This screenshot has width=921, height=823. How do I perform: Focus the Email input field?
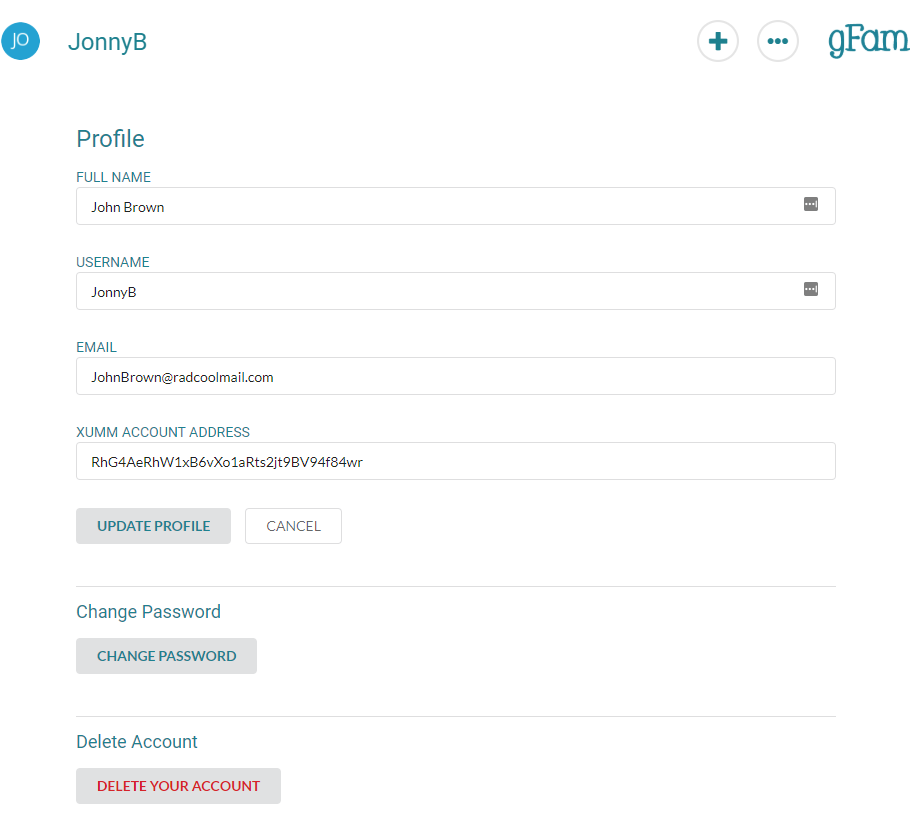tap(456, 376)
